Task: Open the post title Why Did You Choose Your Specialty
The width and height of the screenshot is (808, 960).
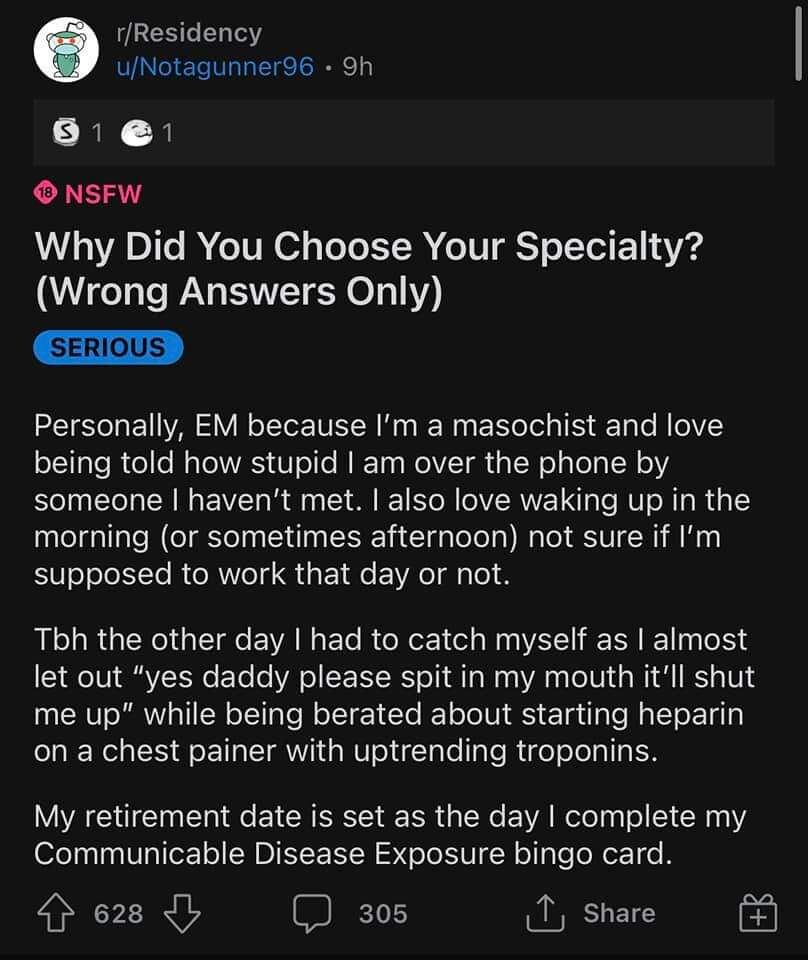Action: (369, 269)
